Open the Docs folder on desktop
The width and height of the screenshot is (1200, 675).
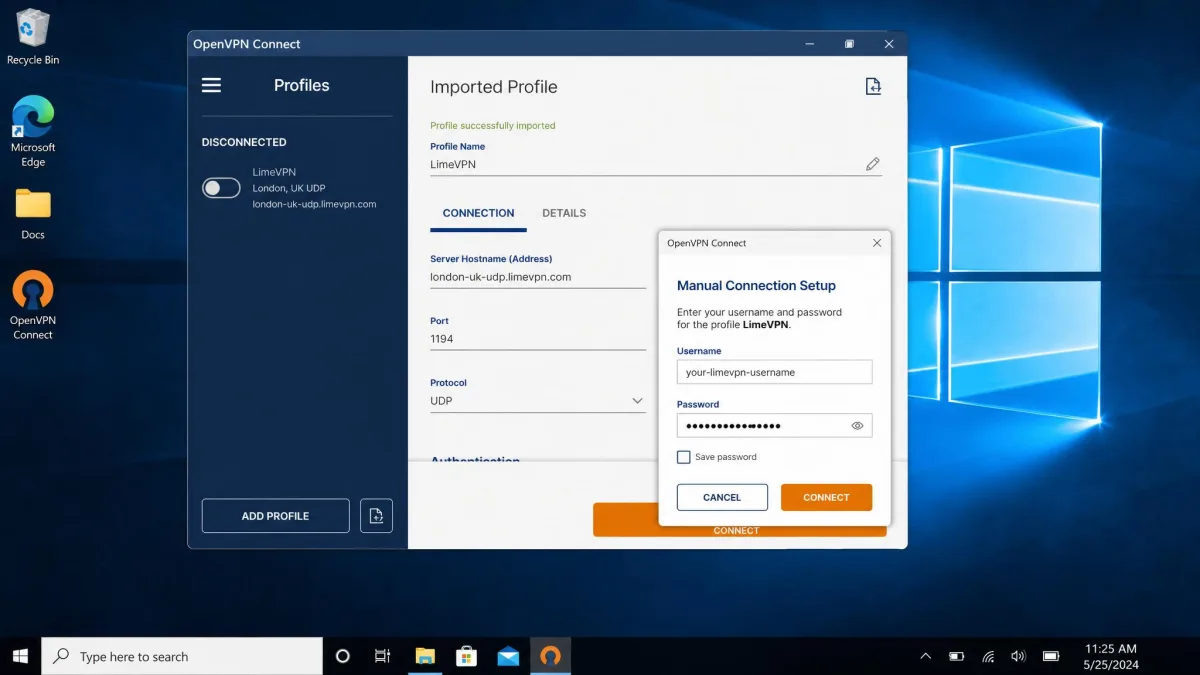tap(33, 214)
